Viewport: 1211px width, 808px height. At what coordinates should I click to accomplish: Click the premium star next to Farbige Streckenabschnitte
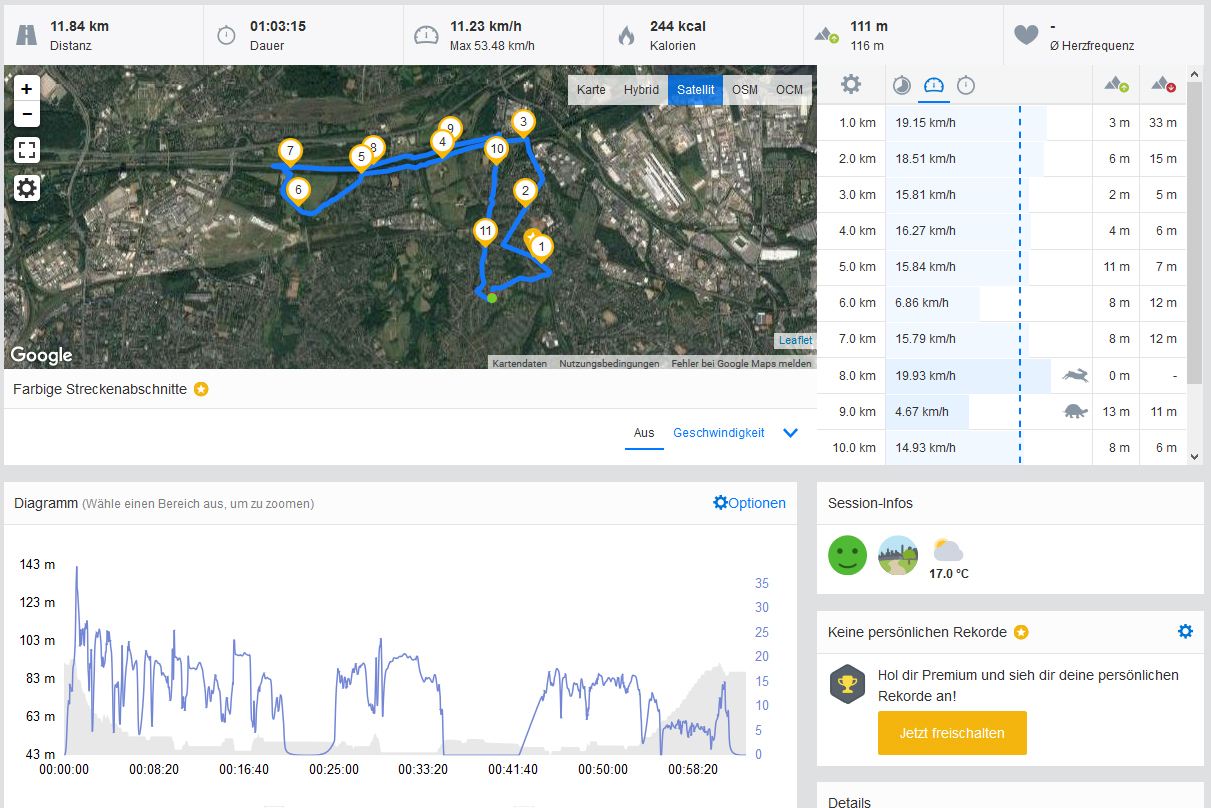[x=201, y=389]
